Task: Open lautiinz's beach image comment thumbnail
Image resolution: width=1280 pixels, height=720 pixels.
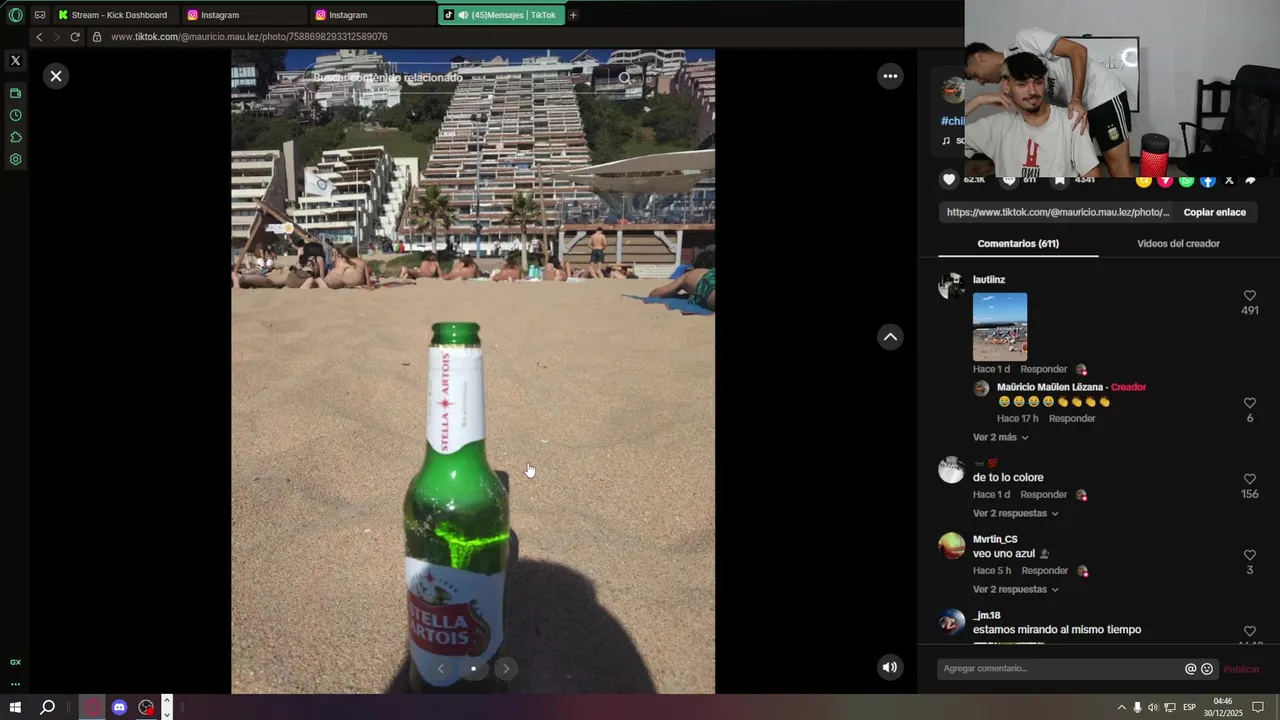Action: (1000, 326)
